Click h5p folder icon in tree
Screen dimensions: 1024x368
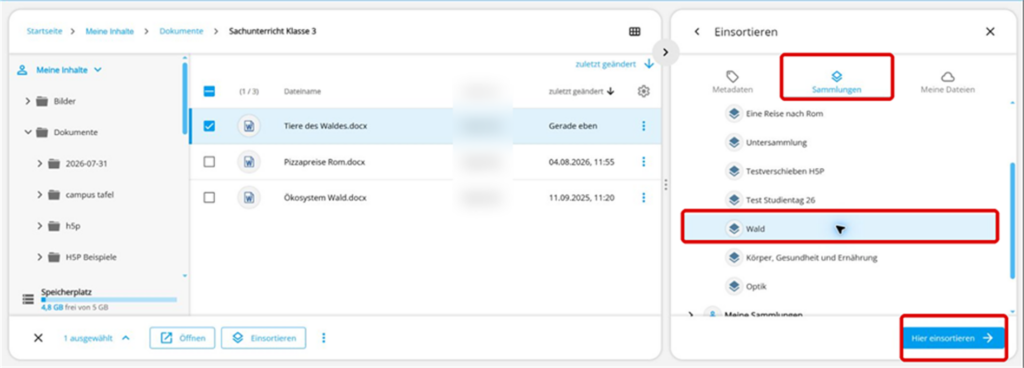pos(54,226)
